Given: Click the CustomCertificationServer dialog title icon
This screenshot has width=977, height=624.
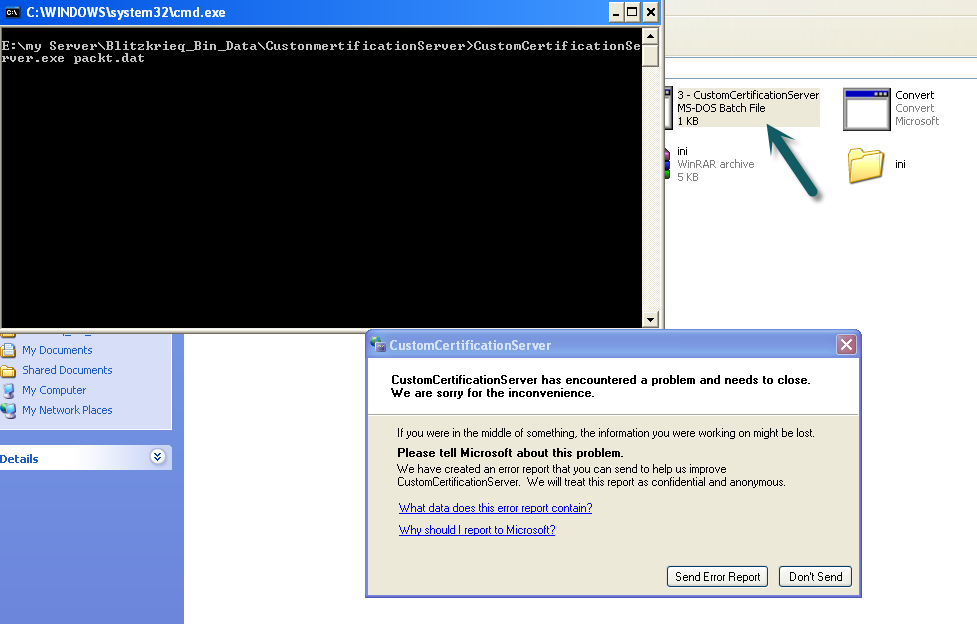Looking at the screenshot, I should (378, 344).
